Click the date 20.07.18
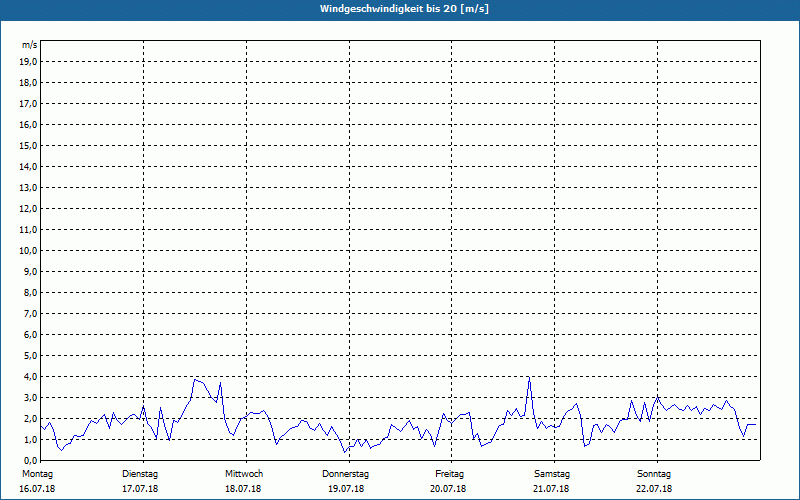 pos(448,489)
